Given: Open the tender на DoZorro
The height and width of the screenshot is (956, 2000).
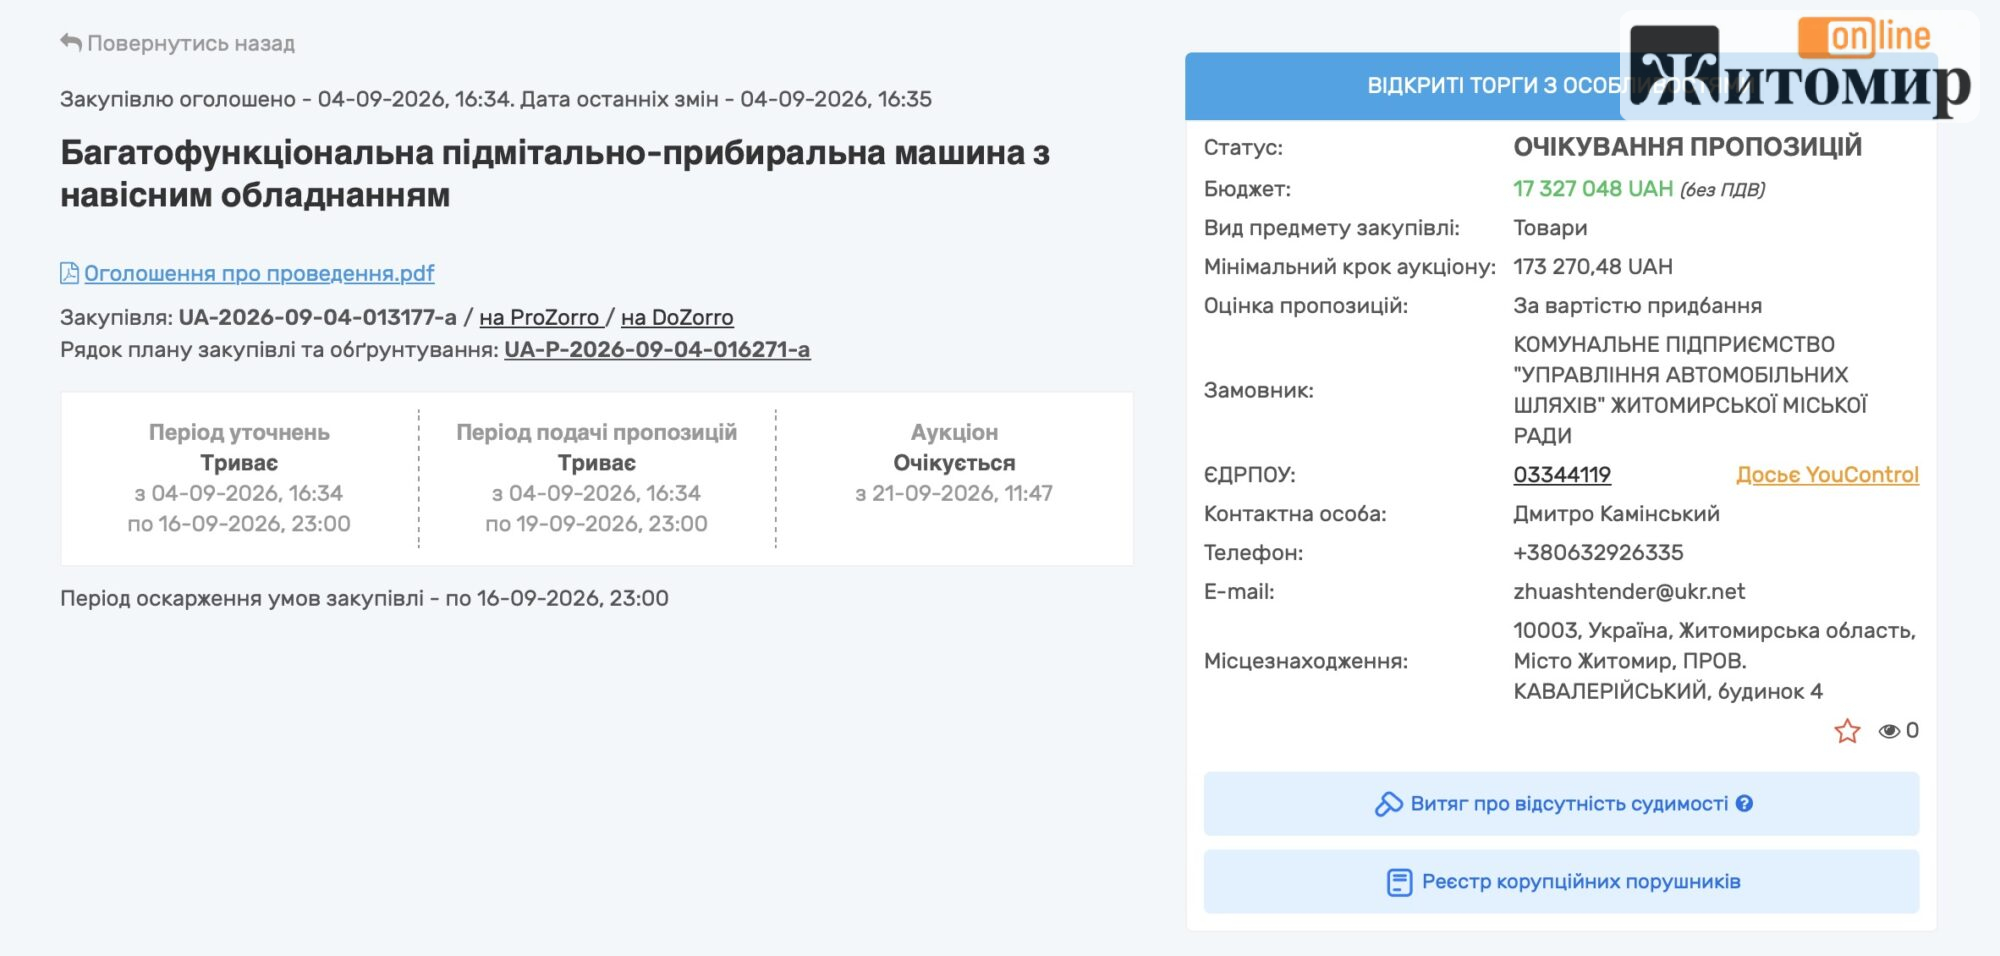Looking at the screenshot, I should [x=677, y=317].
